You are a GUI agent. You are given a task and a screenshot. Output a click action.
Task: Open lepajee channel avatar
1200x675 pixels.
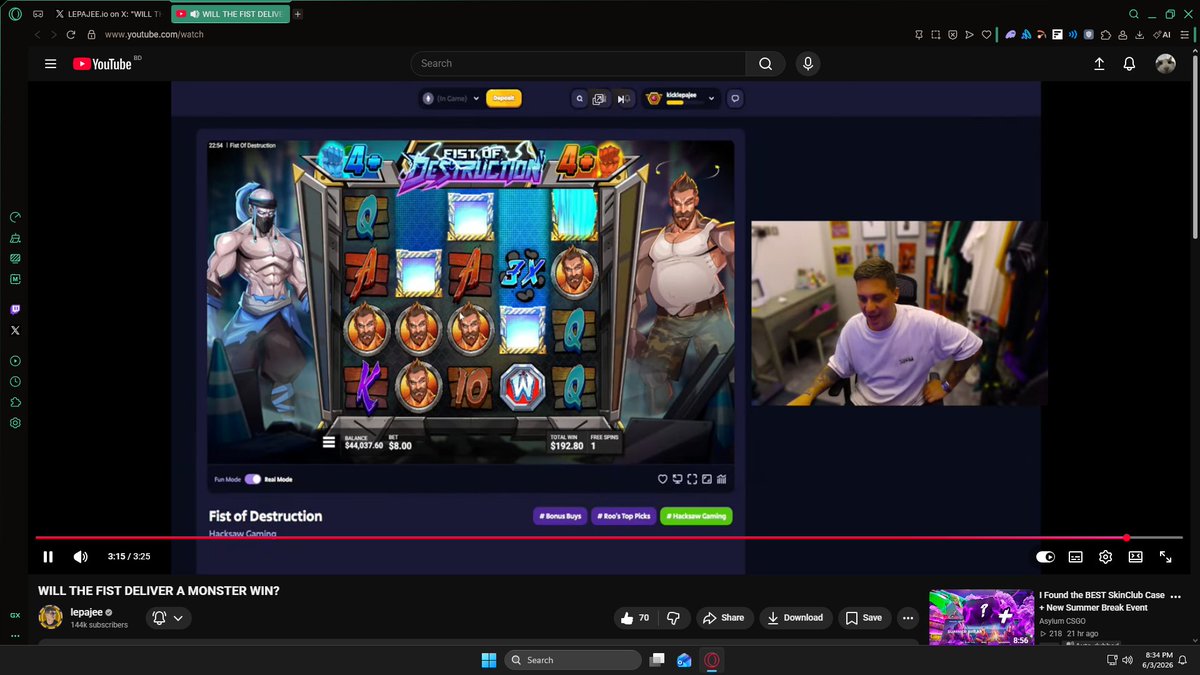[50, 618]
